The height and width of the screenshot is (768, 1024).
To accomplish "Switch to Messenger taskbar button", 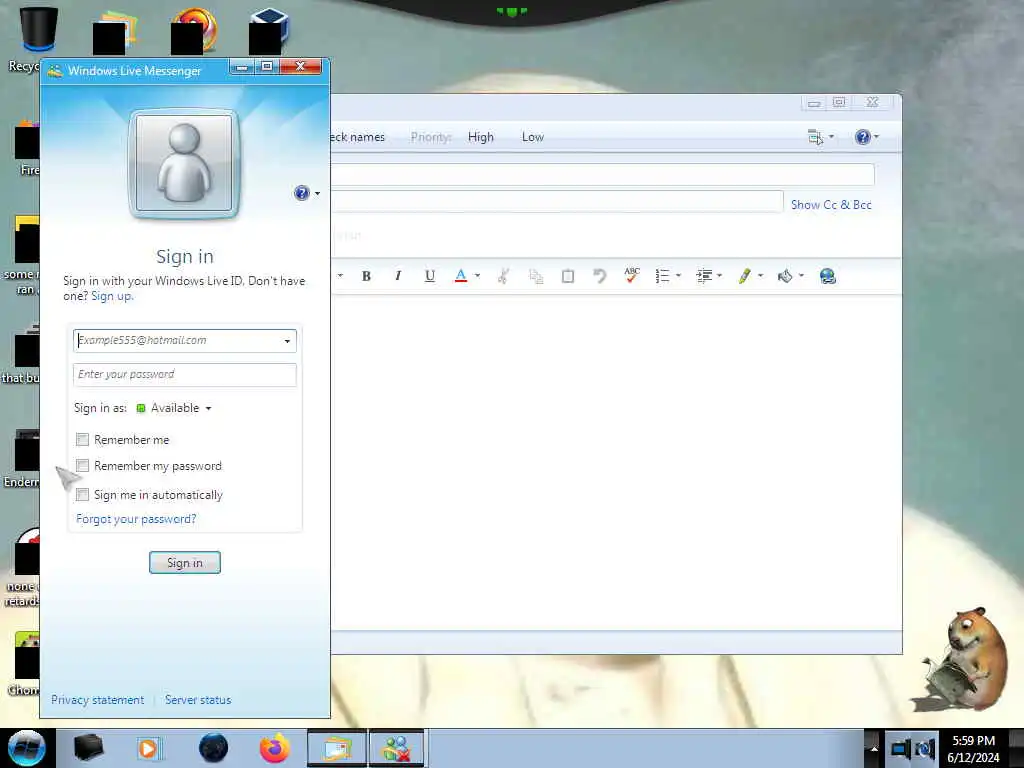I will (x=397, y=748).
